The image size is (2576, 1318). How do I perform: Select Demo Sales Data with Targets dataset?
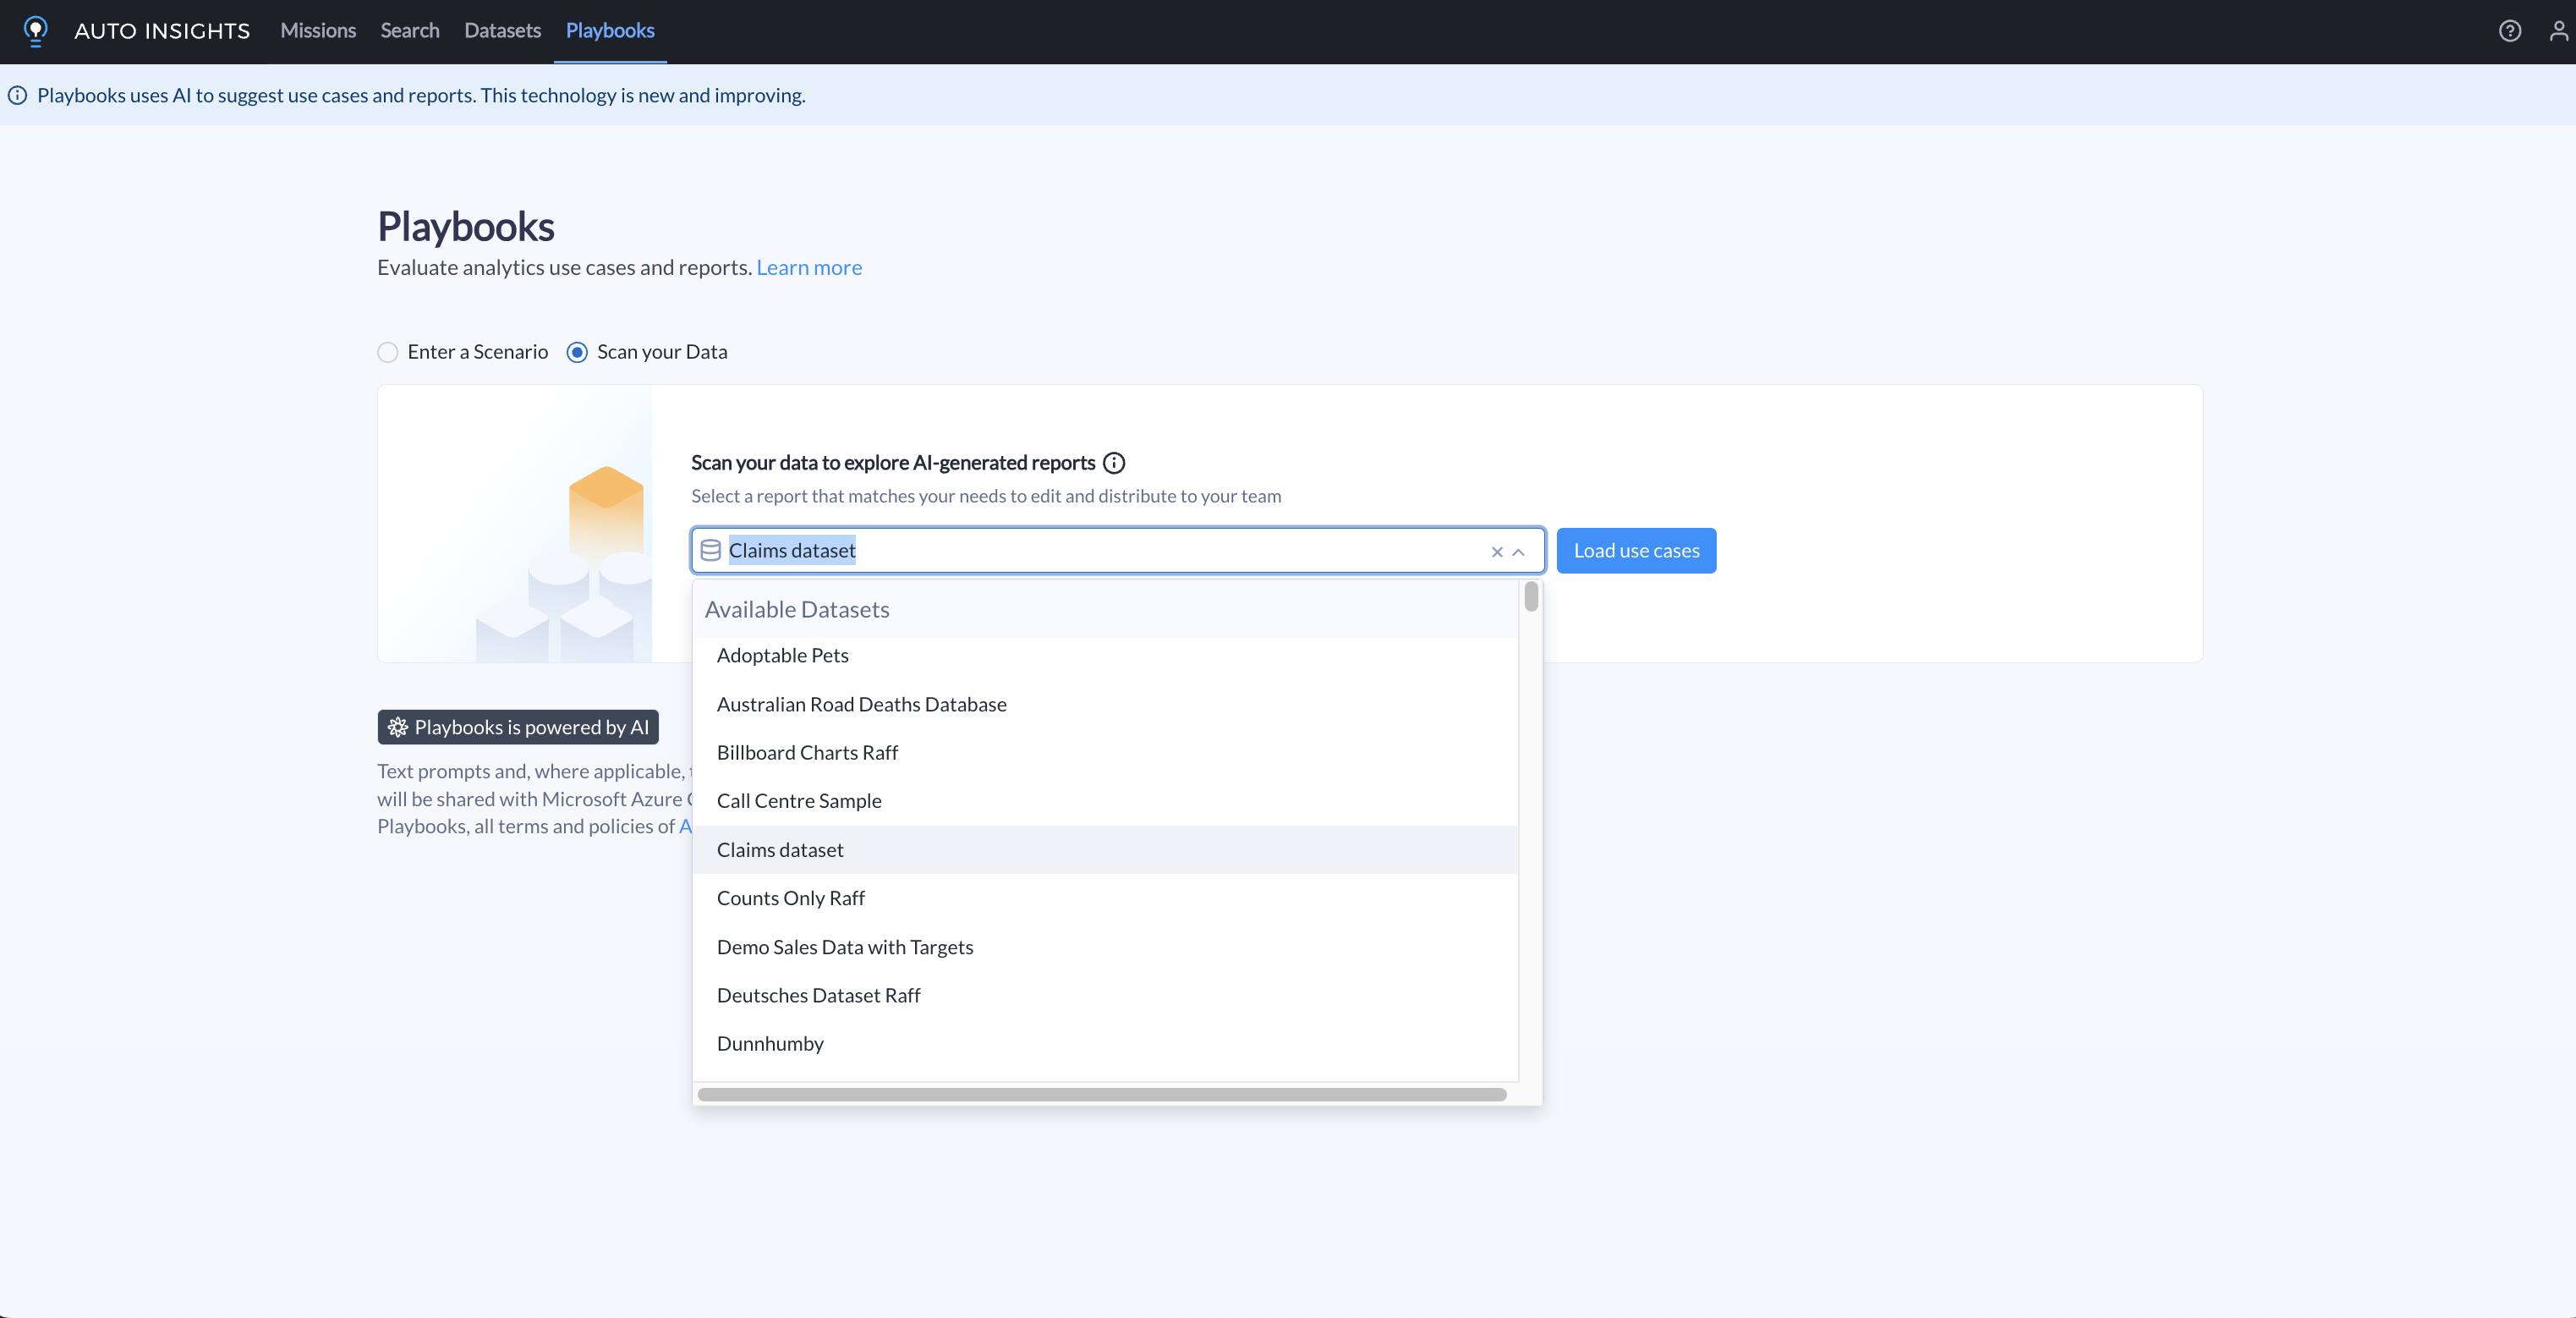[x=845, y=947]
